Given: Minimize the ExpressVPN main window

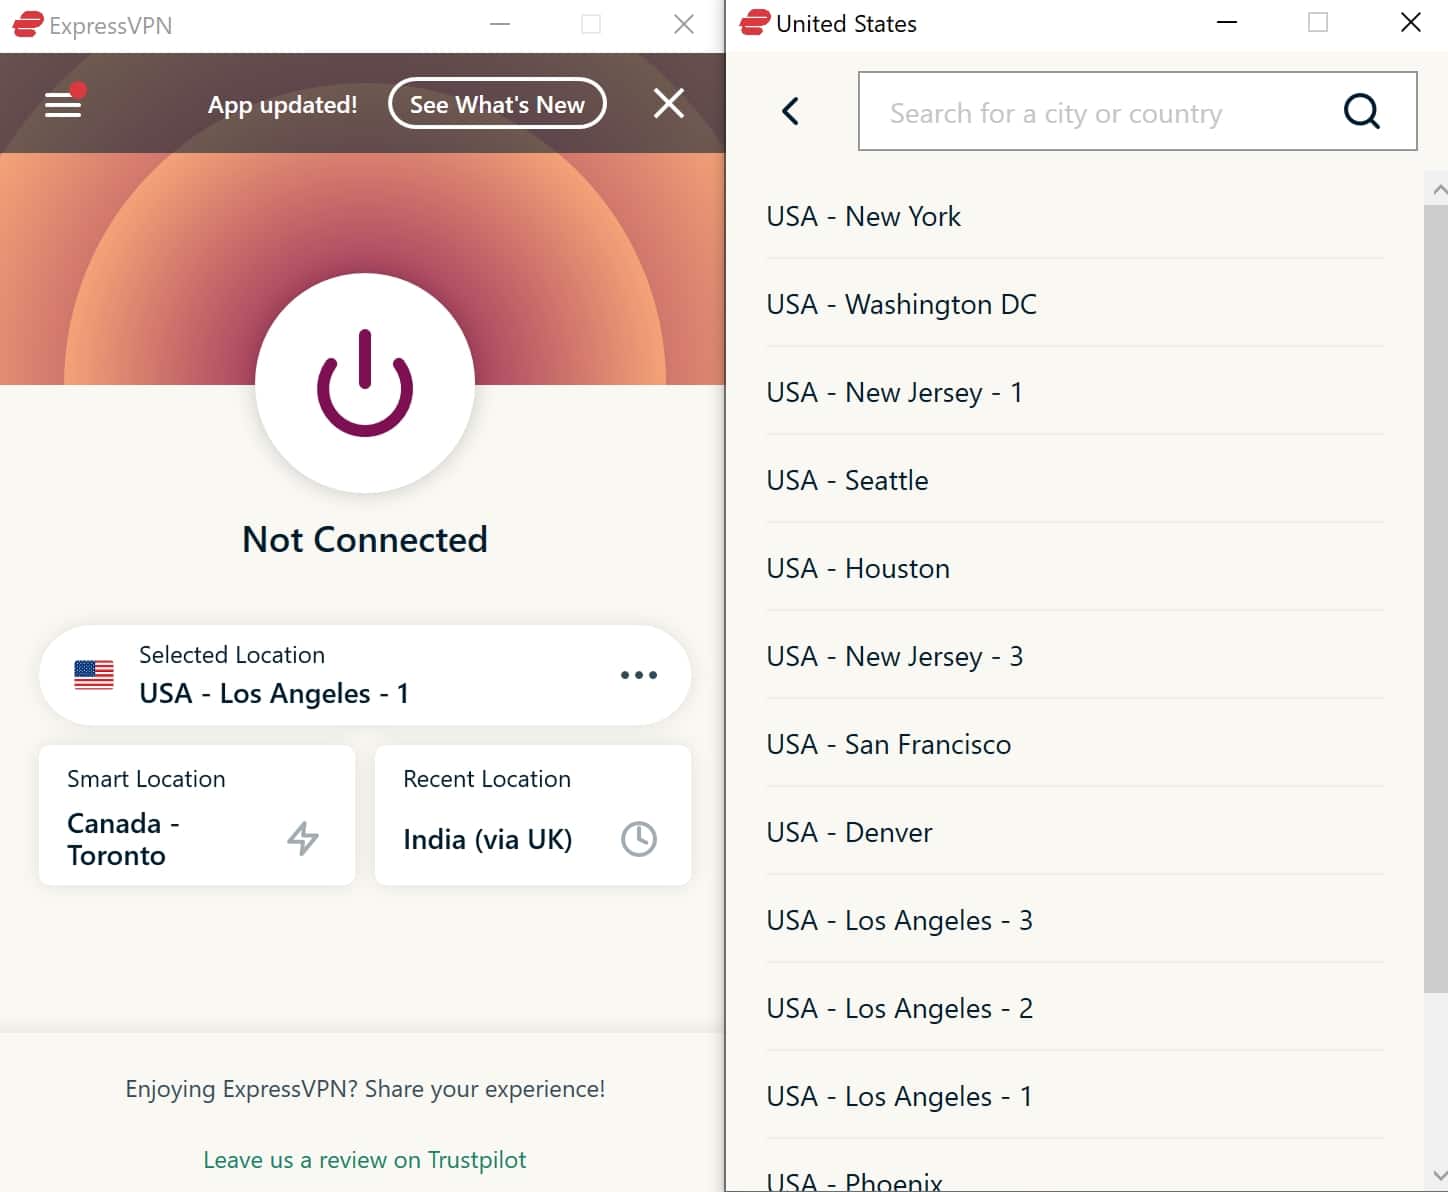Looking at the screenshot, I should coord(500,24).
